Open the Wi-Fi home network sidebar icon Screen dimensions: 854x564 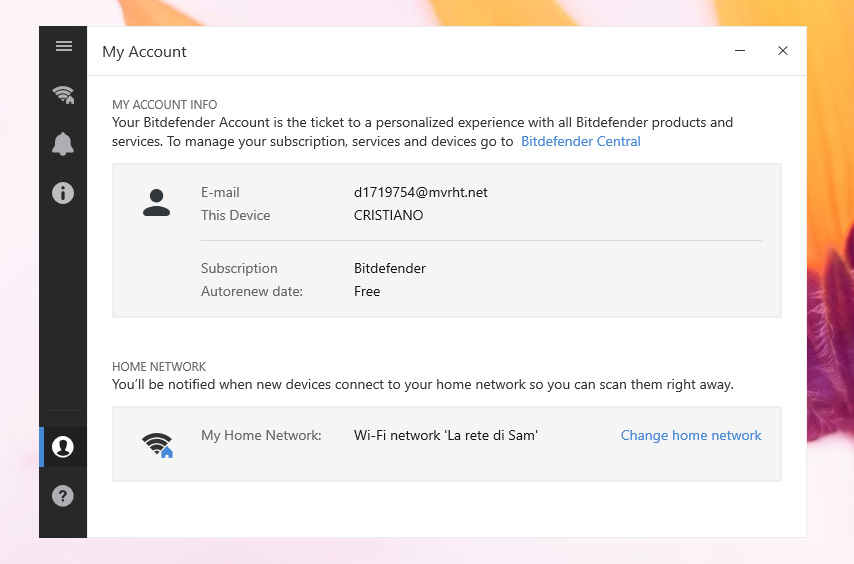tap(63, 95)
